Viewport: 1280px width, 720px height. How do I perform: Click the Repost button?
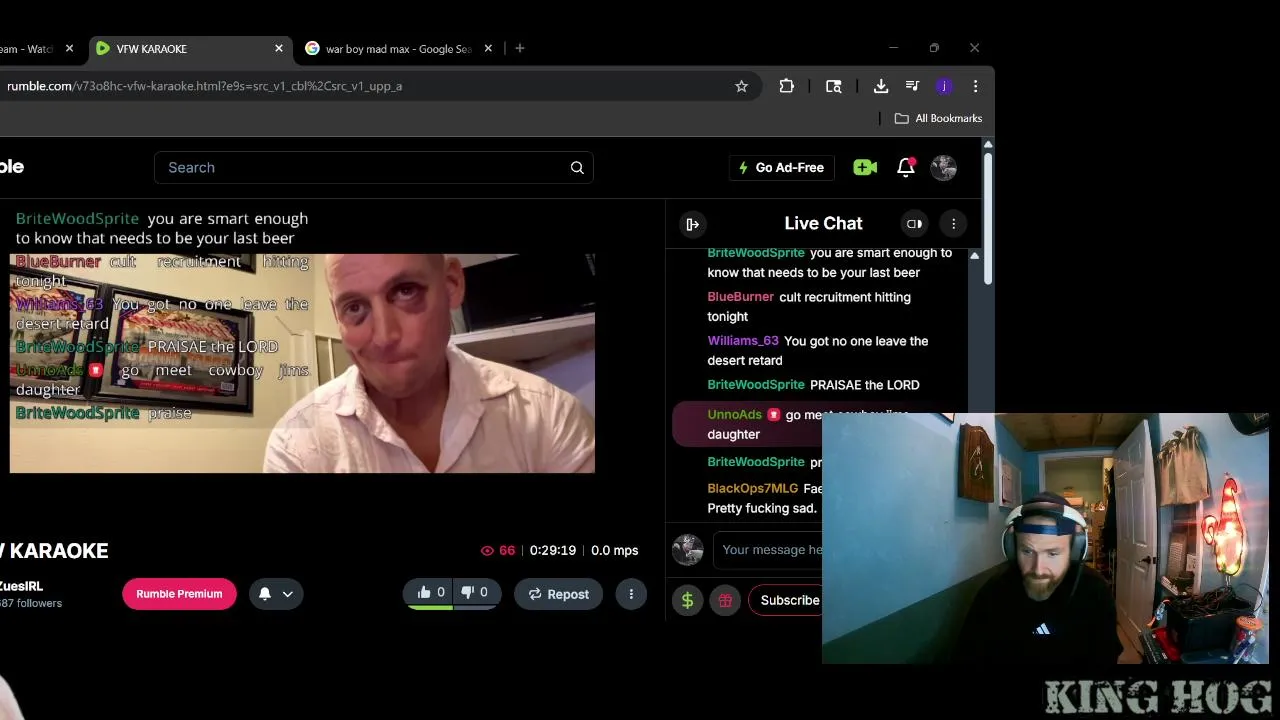coord(558,594)
